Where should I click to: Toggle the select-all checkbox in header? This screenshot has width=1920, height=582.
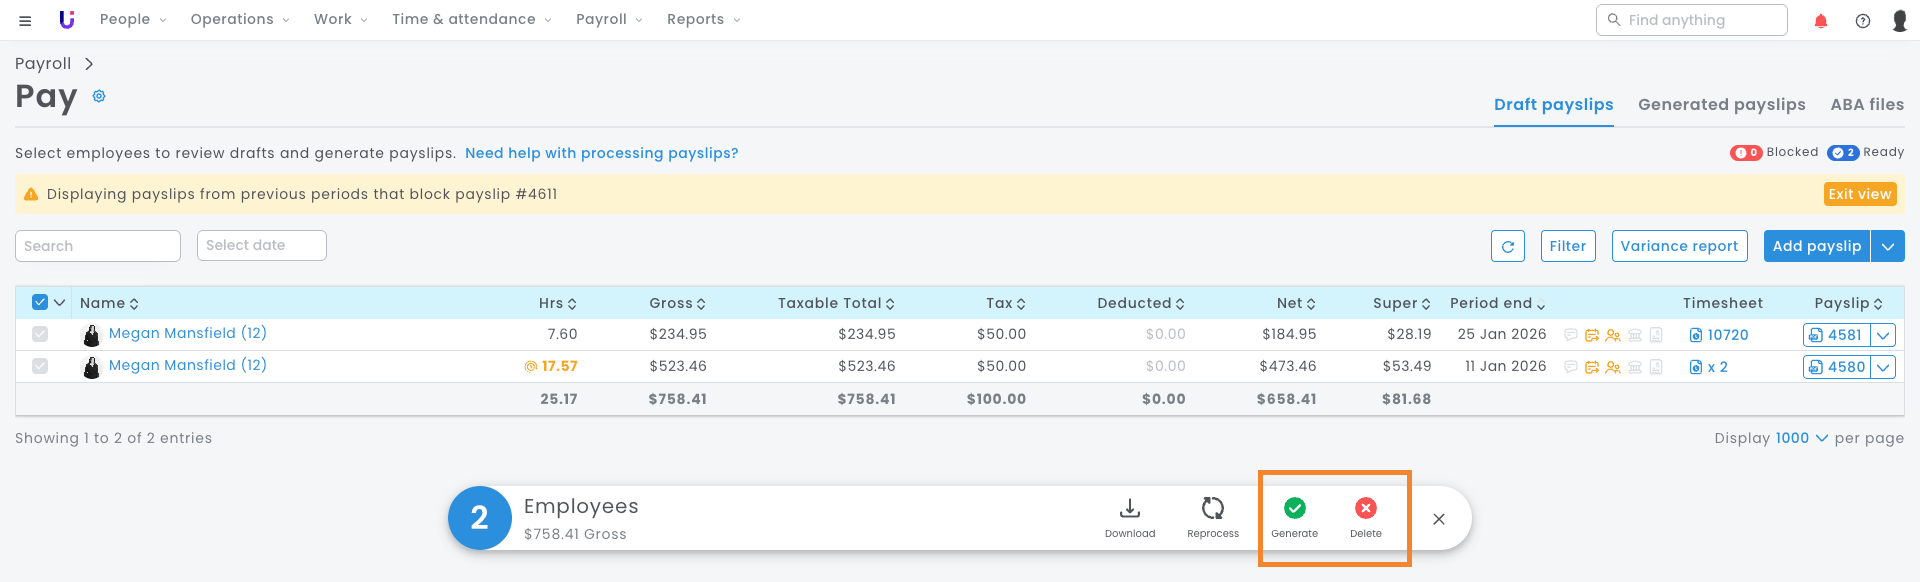(x=40, y=302)
